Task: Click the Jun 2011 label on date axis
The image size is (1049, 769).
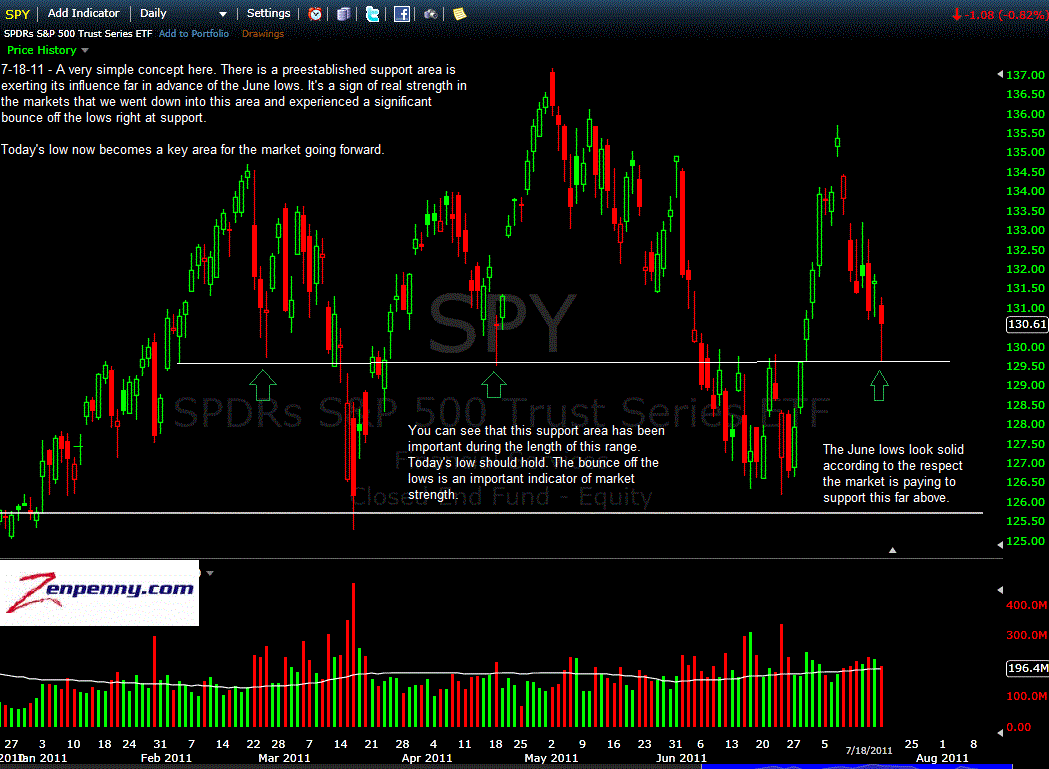Action: 681,758
